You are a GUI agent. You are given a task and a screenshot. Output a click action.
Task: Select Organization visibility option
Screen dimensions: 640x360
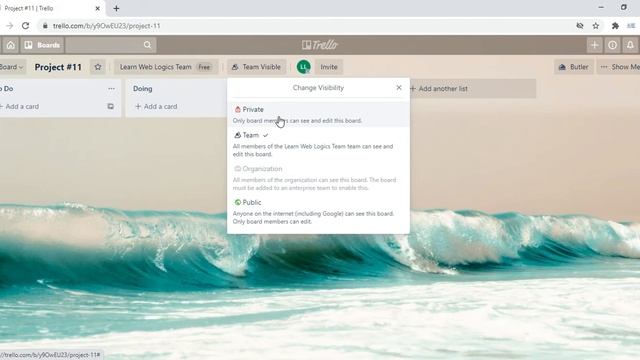[318, 178]
